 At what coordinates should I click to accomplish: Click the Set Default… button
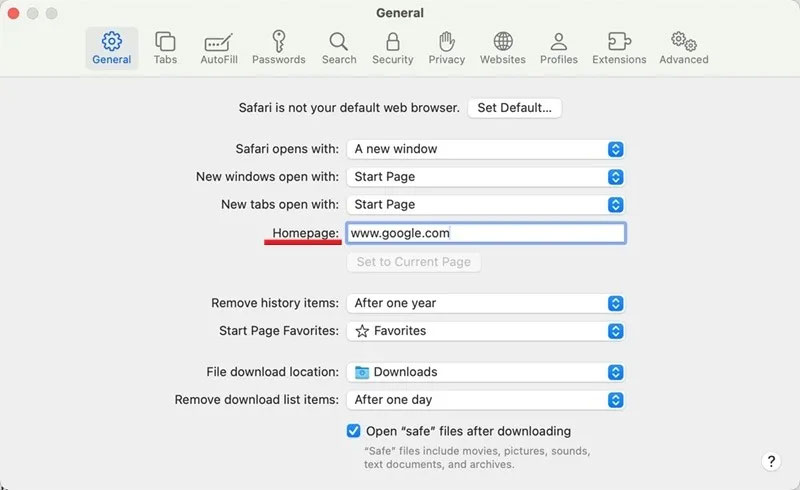click(x=514, y=108)
